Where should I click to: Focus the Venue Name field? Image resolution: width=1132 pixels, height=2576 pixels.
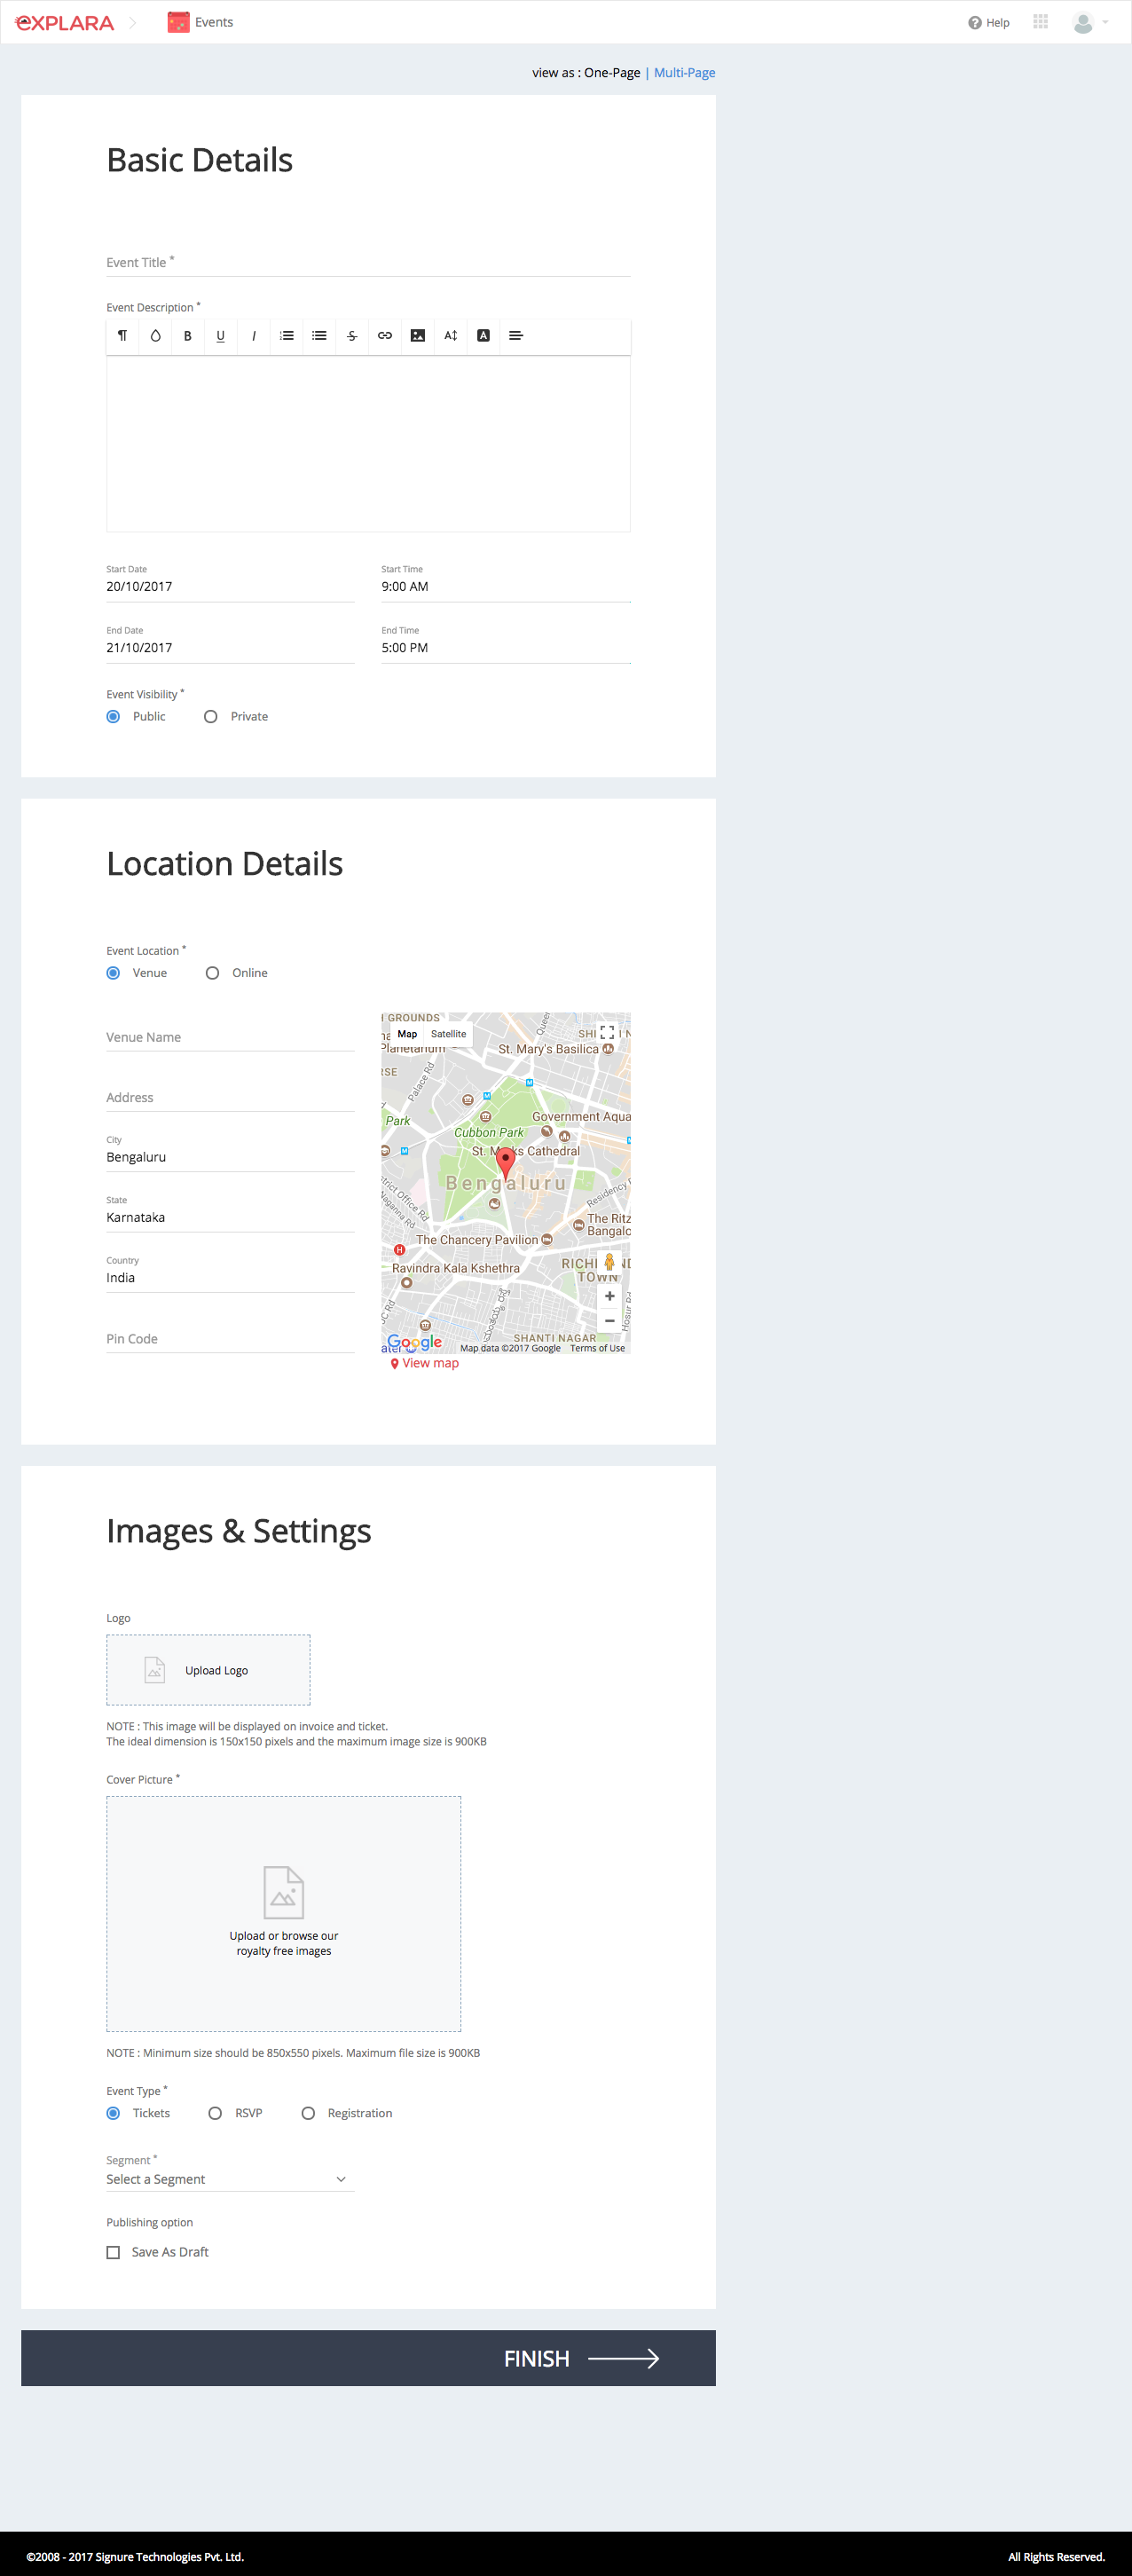[230, 1037]
